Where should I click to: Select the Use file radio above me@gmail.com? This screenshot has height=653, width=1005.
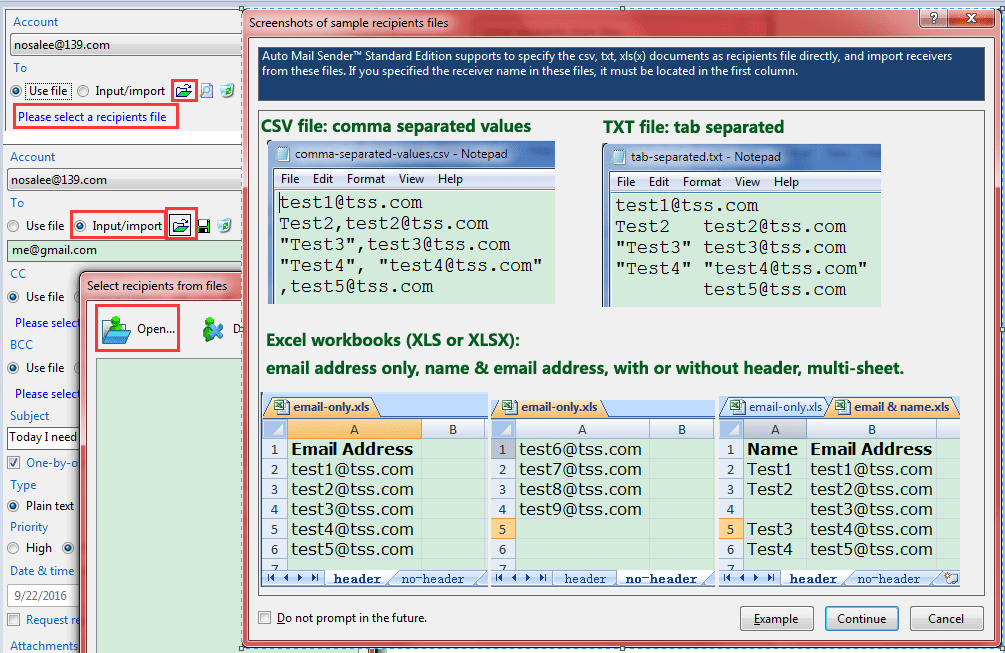[x=13, y=226]
